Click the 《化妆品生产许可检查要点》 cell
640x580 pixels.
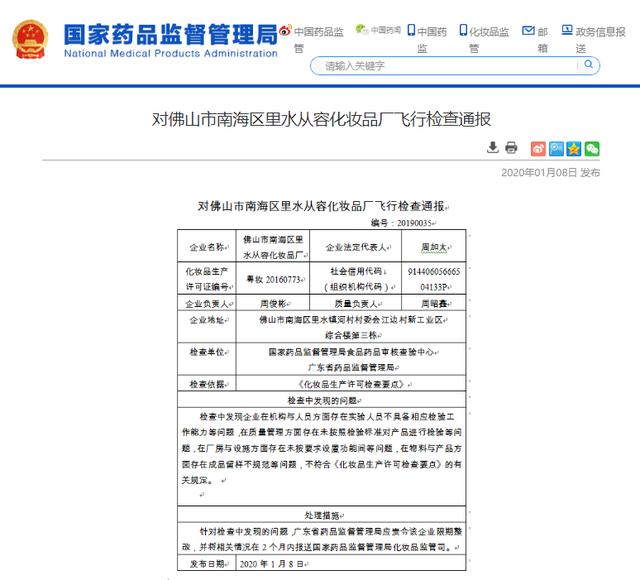[x=351, y=384]
